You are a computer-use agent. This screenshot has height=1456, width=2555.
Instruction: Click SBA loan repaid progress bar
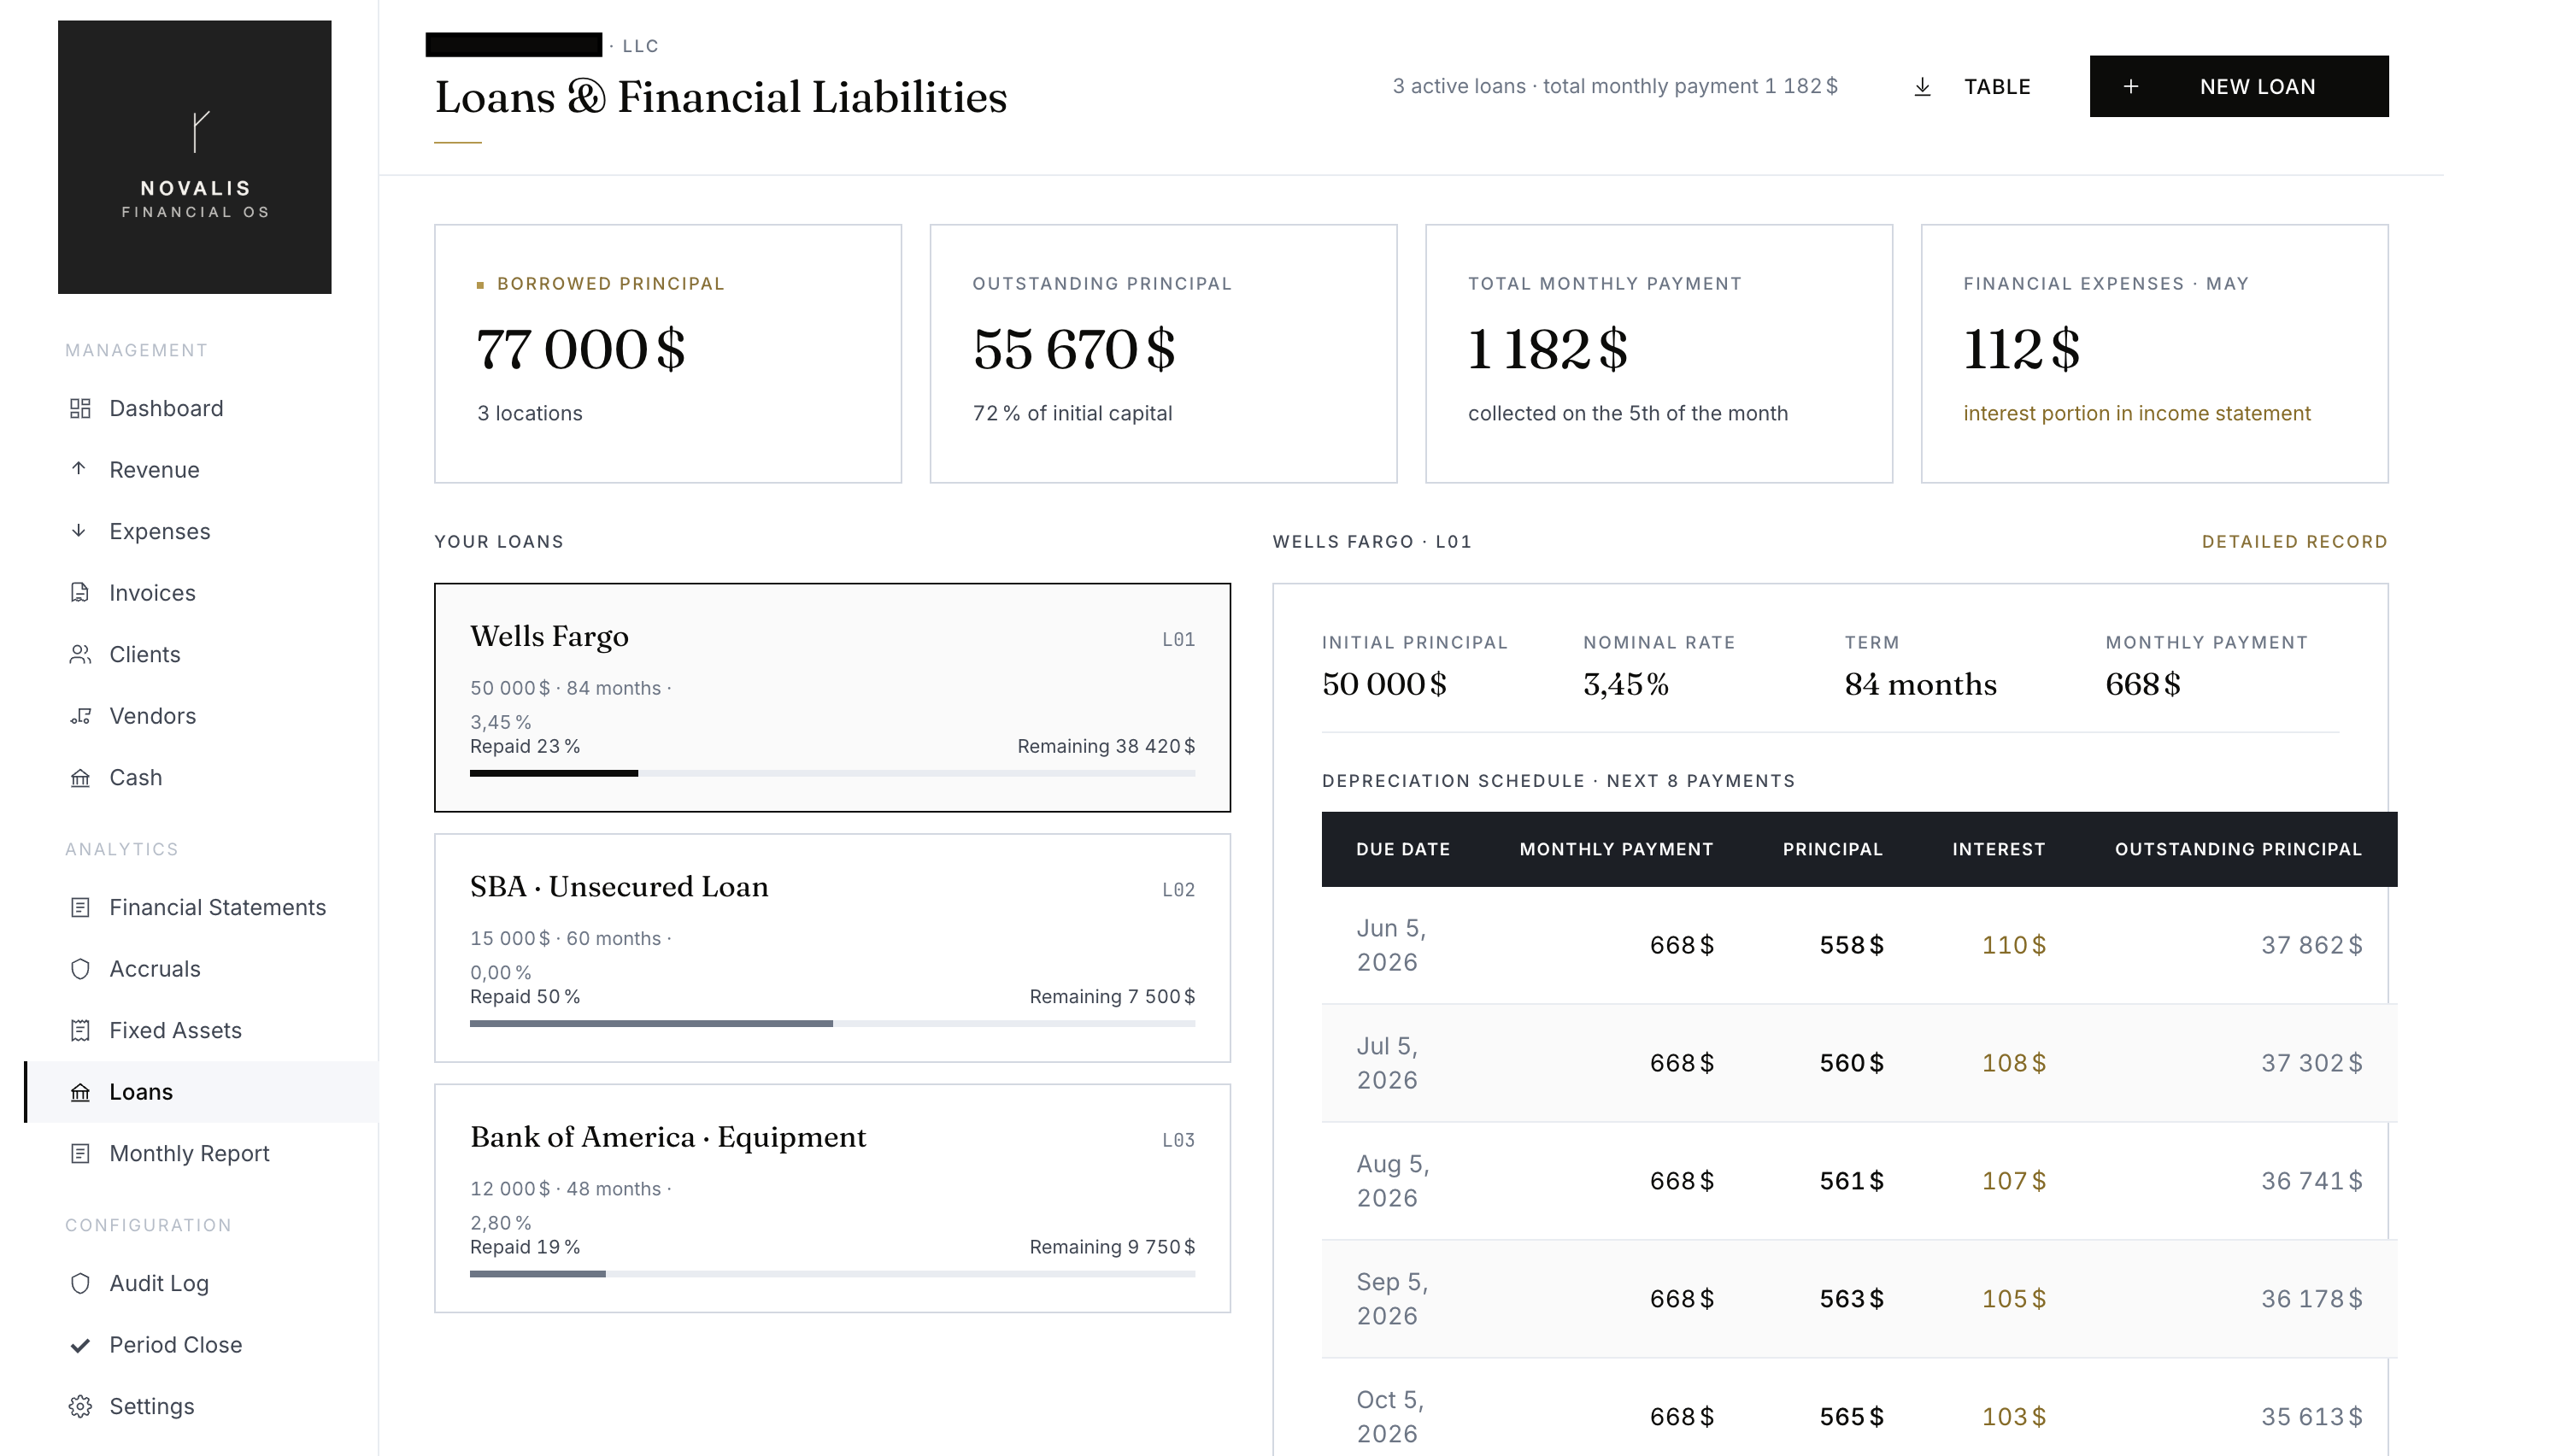click(x=832, y=1023)
